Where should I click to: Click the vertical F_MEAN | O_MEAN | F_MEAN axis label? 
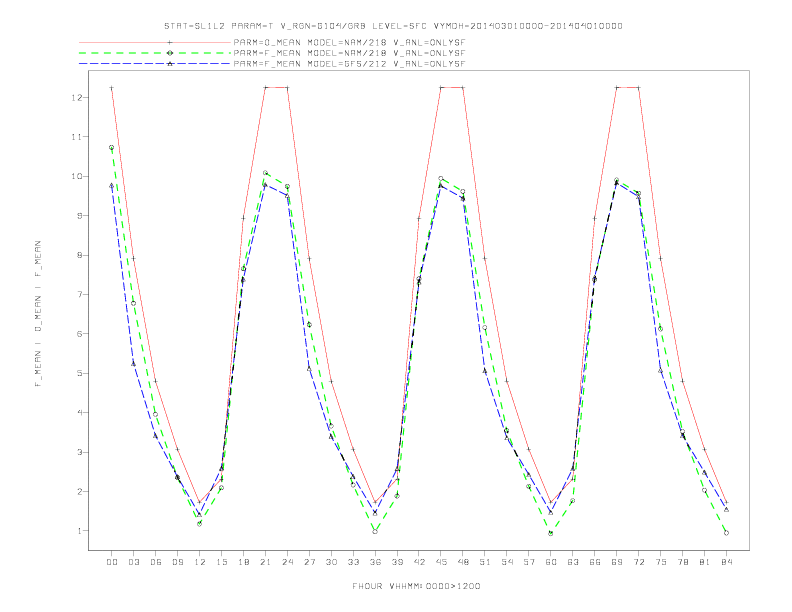(38, 314)
